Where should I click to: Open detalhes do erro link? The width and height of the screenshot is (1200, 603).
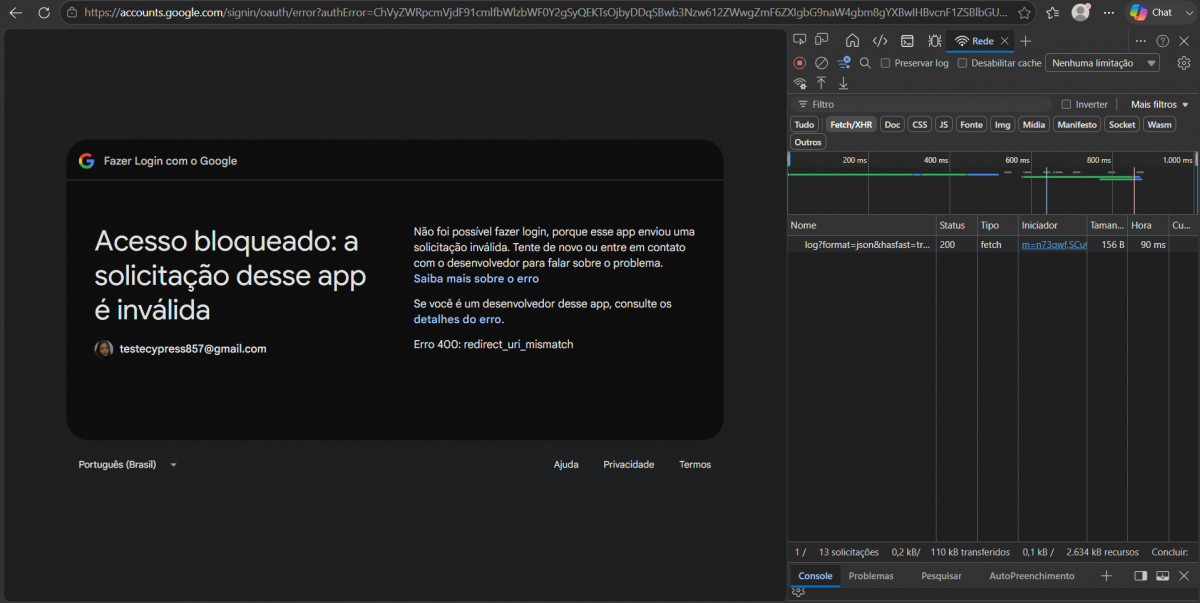click(x=457, y=320)
